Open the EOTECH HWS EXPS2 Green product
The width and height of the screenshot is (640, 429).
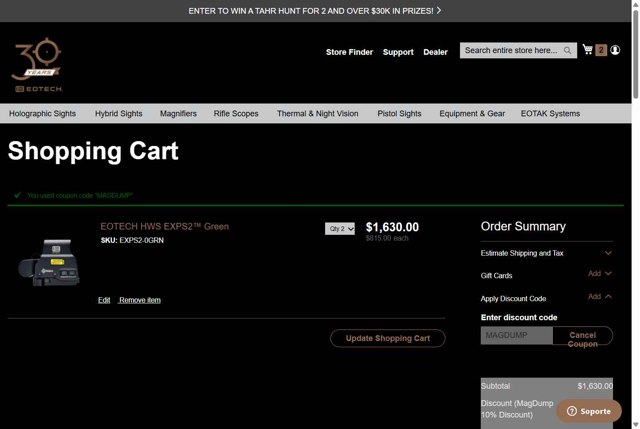coord(164,226)
